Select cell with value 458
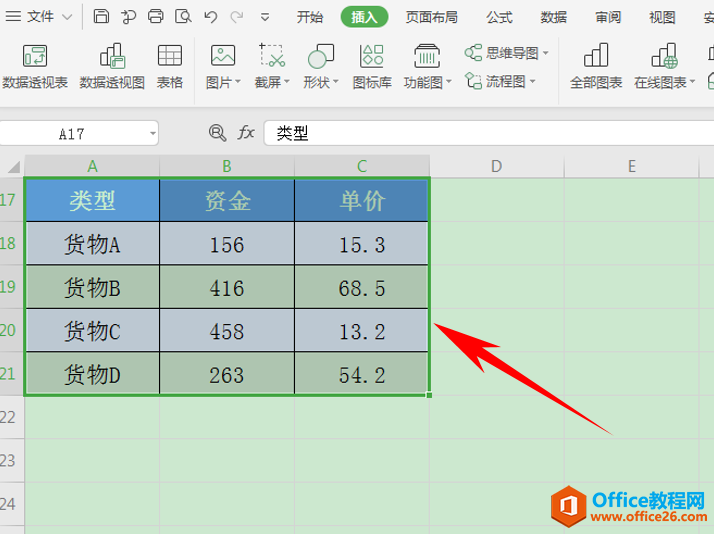Viewport: 714px width, 534px height. point(227,331)
